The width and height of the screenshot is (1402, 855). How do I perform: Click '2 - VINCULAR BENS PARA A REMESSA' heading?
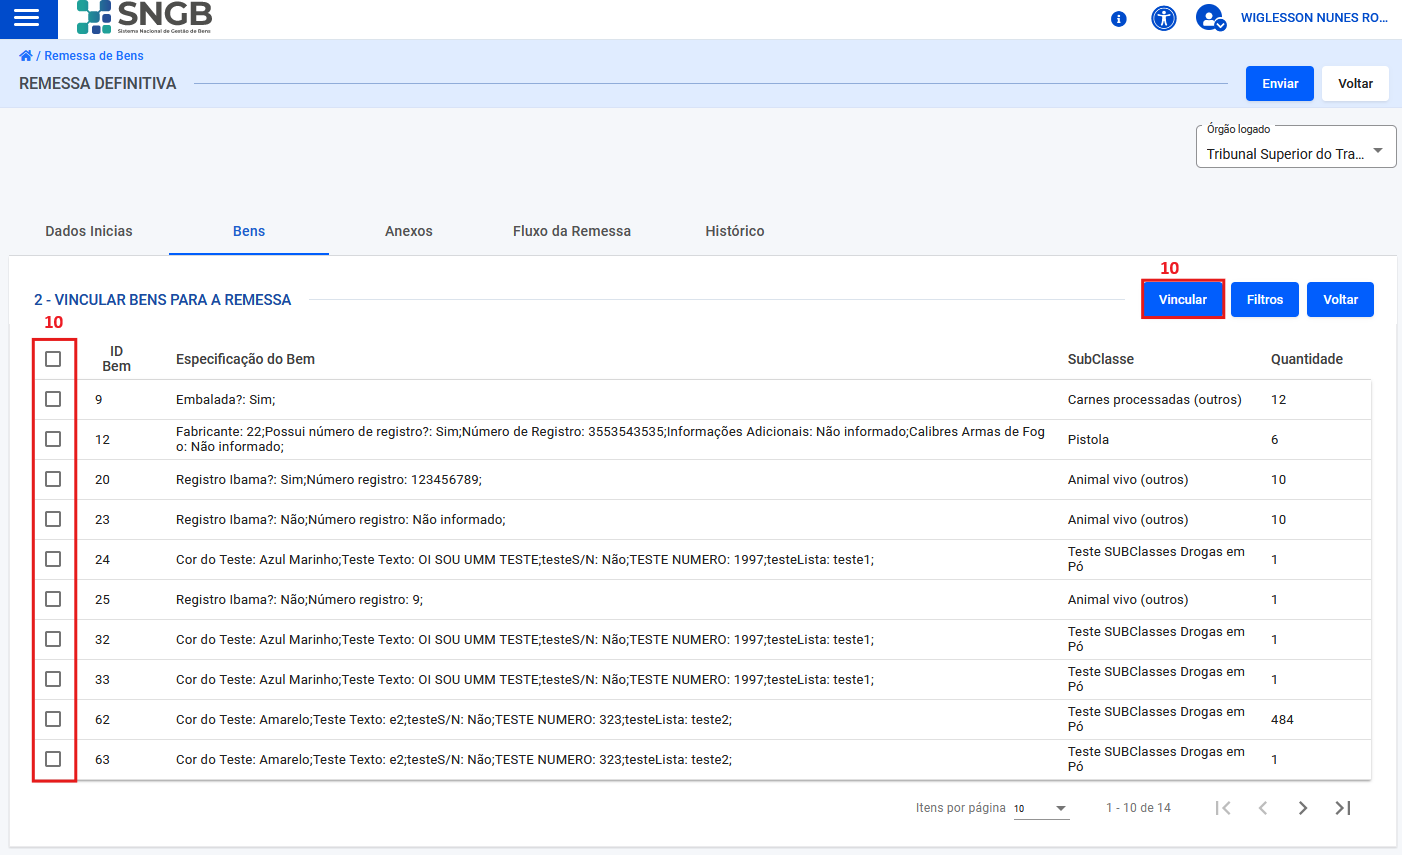[163, 300]
